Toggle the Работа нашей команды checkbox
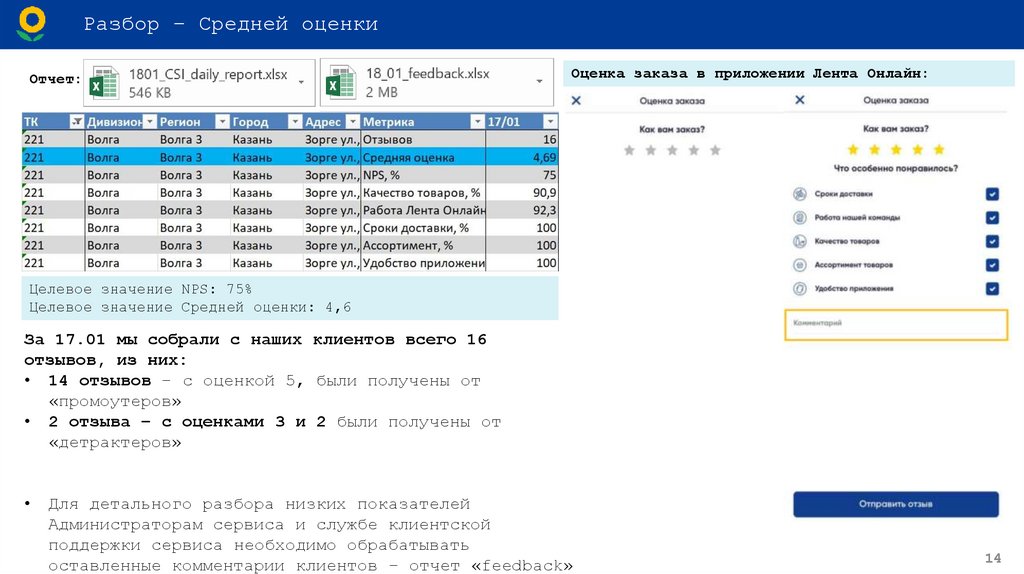 [992, 217]
